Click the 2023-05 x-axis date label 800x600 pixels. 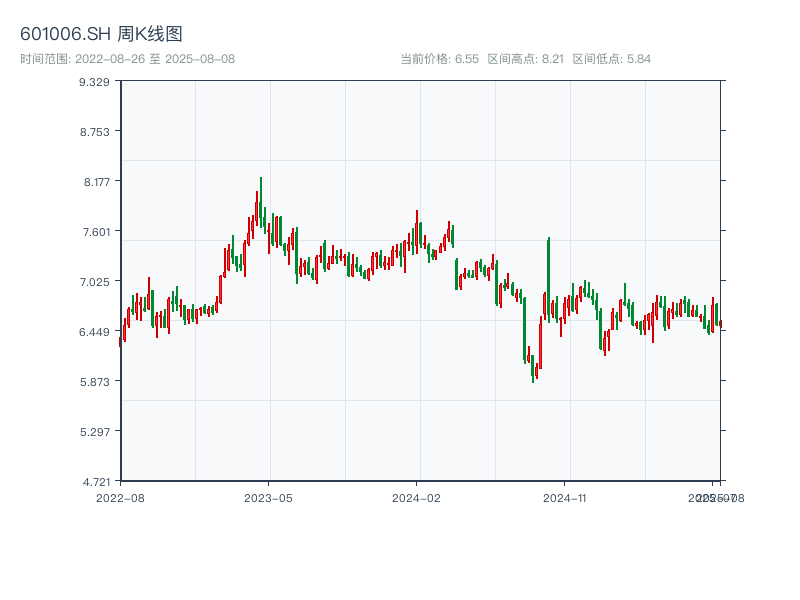pyautogui.click(x=269, y=497)
